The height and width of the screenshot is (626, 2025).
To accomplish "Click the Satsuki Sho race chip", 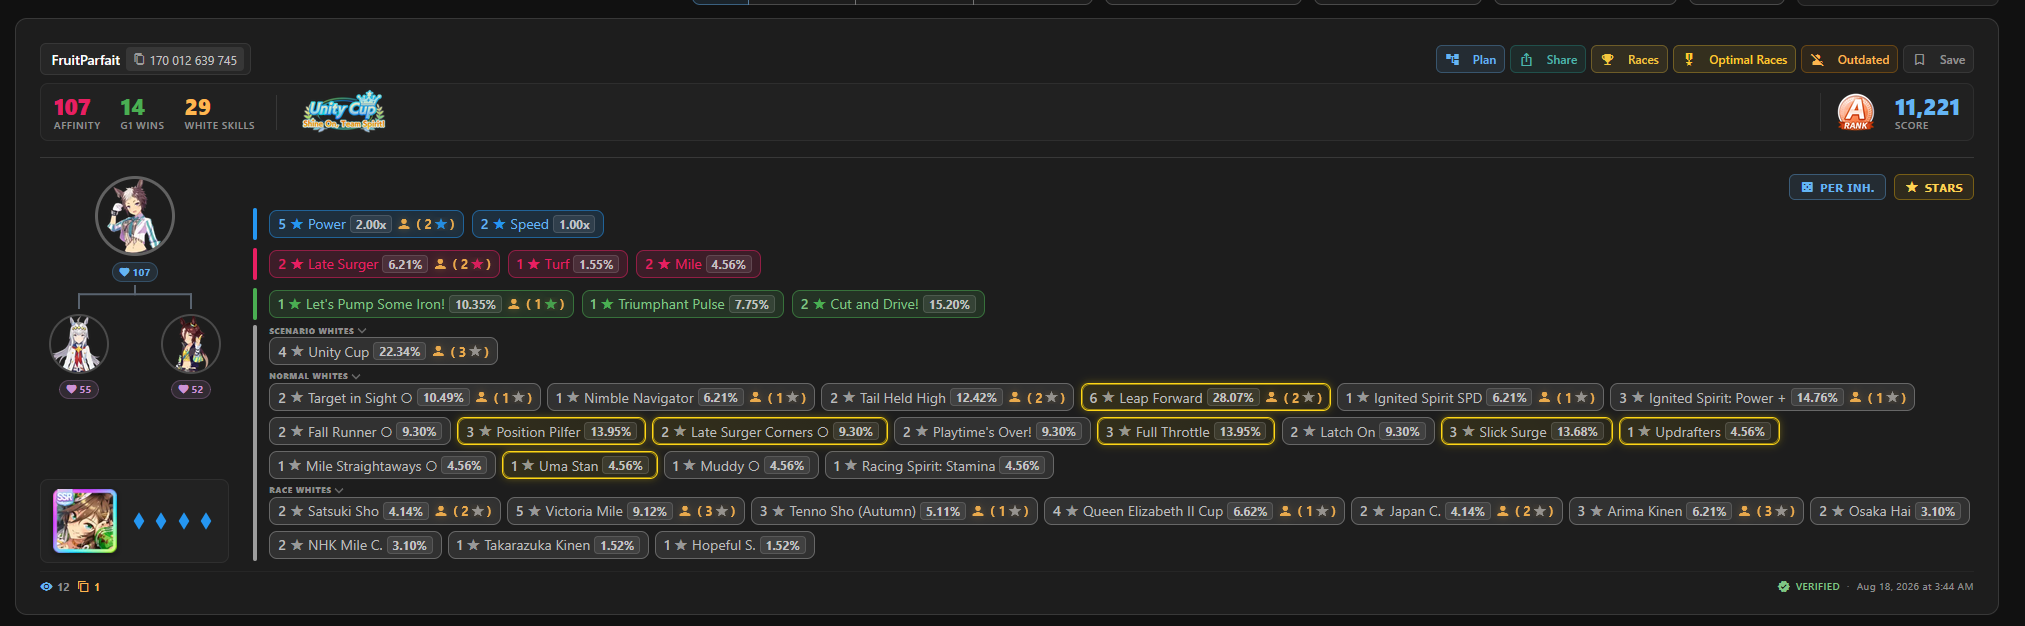I will coord(385,511).
